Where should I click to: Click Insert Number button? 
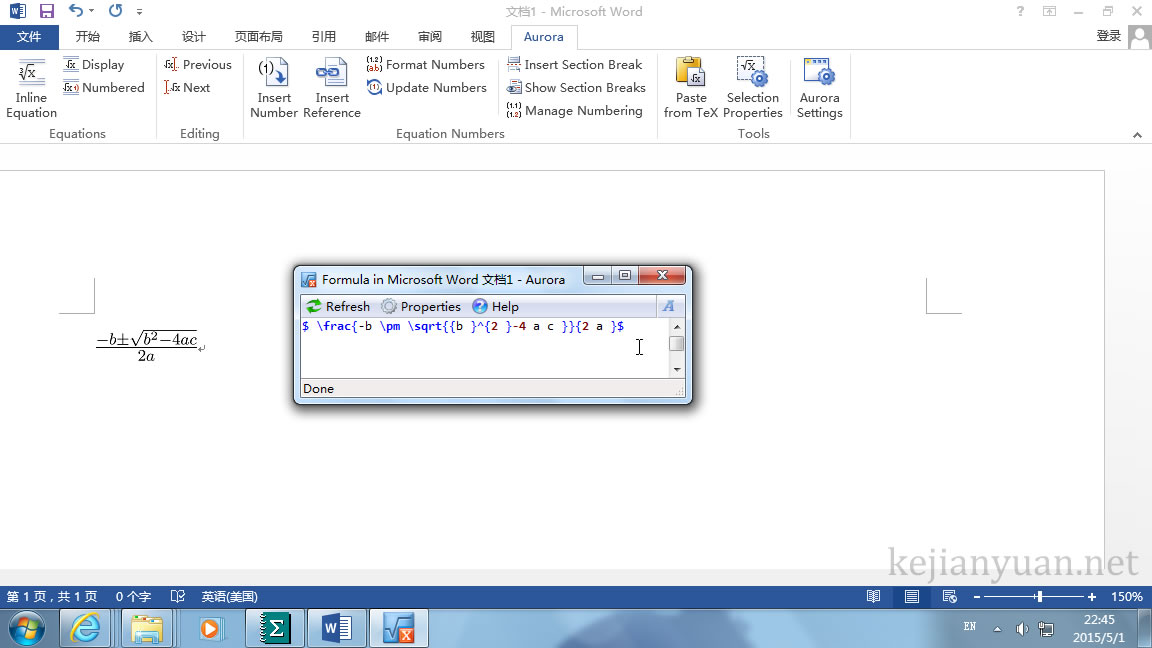tap(273, 87)
